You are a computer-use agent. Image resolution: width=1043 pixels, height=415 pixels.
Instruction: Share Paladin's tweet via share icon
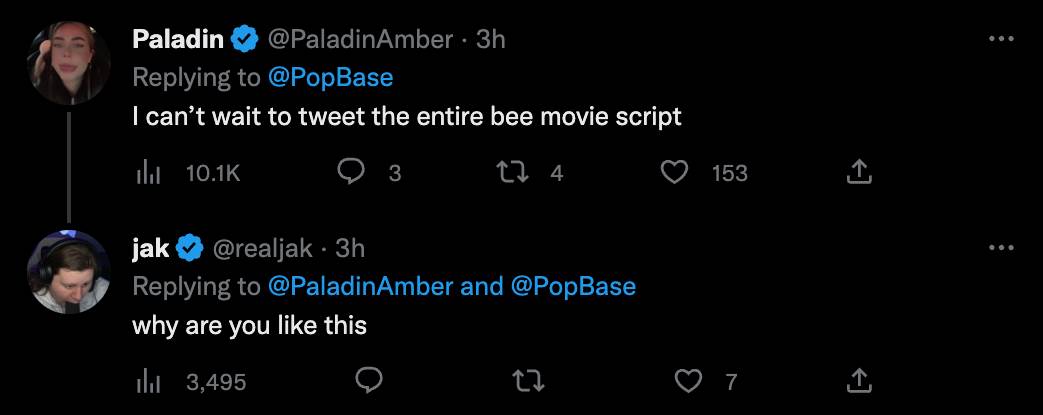click(859, 173)
